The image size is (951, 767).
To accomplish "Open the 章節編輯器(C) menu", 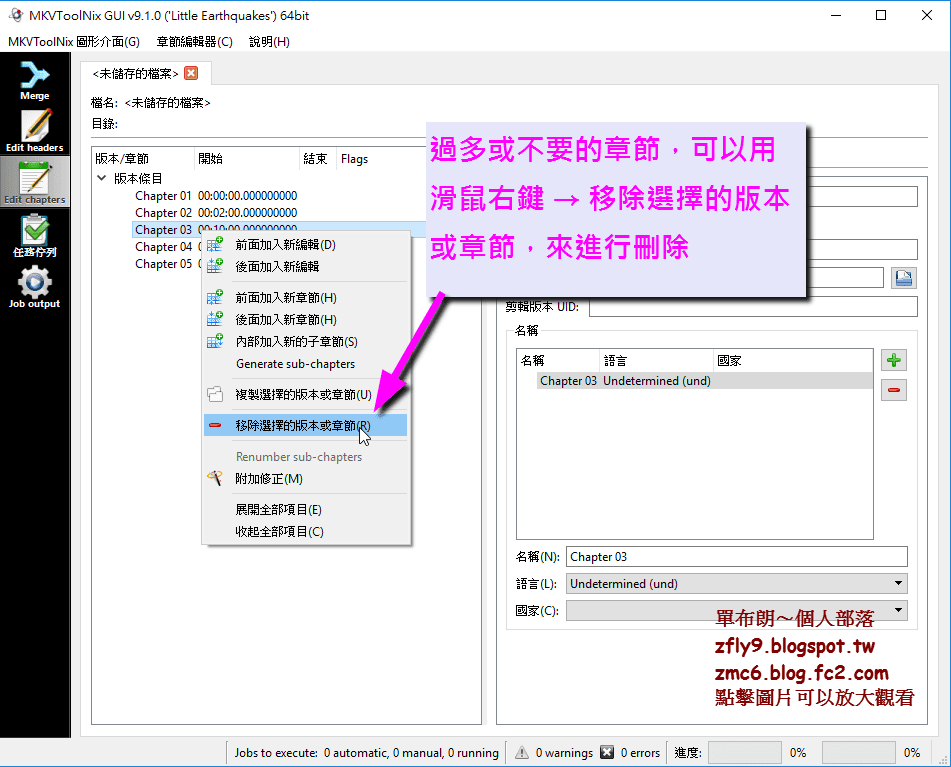I will pos(195,42).
